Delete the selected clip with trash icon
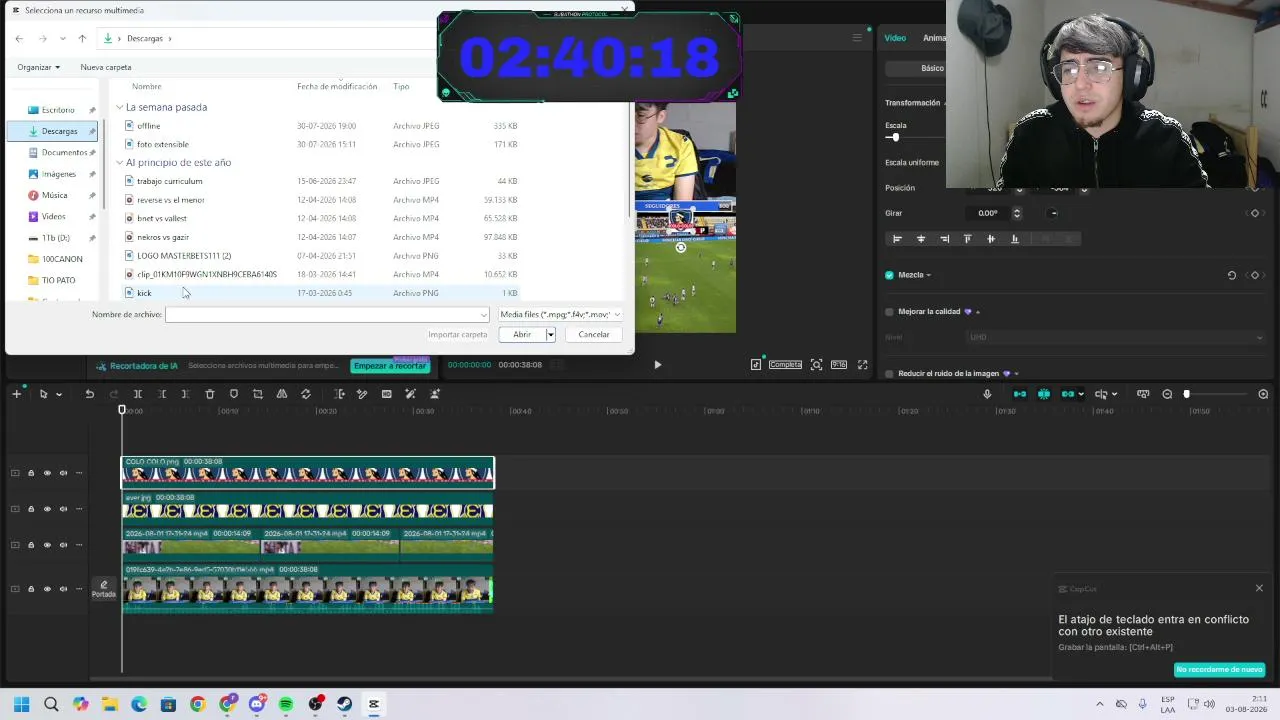The height and width of the screenshot is (720, 1280). (x=210, y=394)
